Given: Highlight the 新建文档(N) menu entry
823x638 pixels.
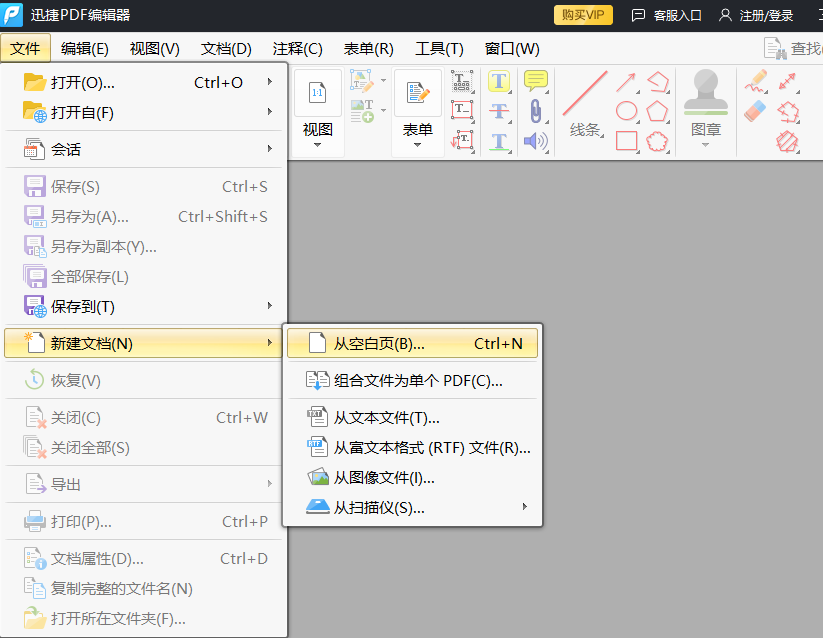Looking at the screenshot, I should click(x=143, y=344).
